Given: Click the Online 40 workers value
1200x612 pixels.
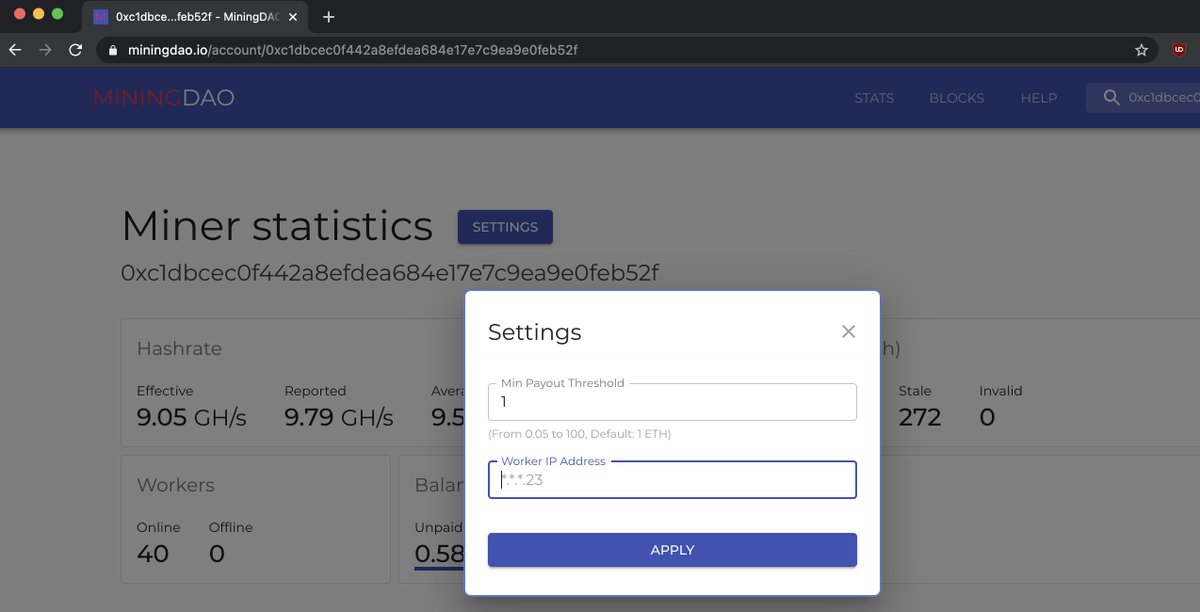Looking at the screenshot, I should [153, 553].
